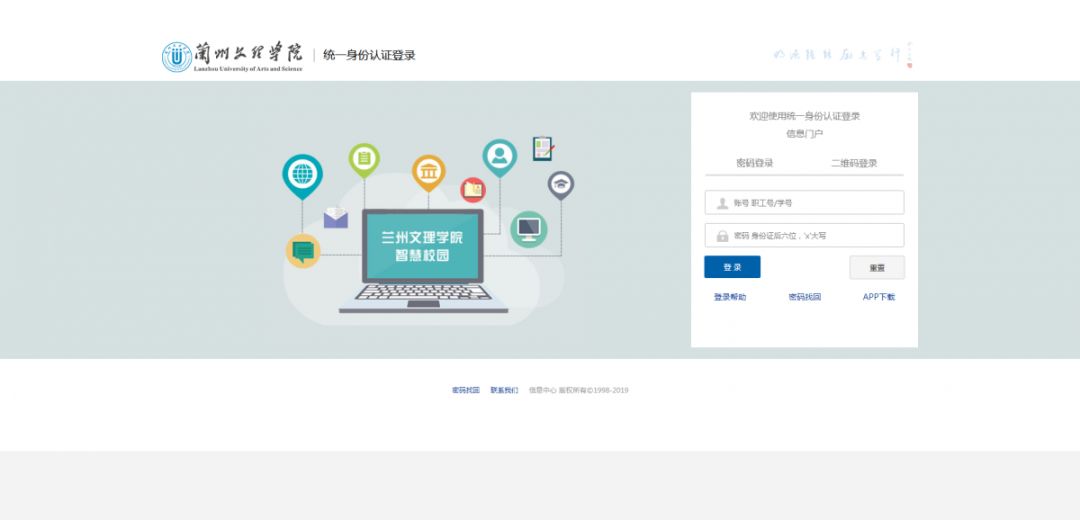Click the orange bank building pin icon
Image resolution: width=1080 pixels, height=520 pixels.
pos(428,172)
